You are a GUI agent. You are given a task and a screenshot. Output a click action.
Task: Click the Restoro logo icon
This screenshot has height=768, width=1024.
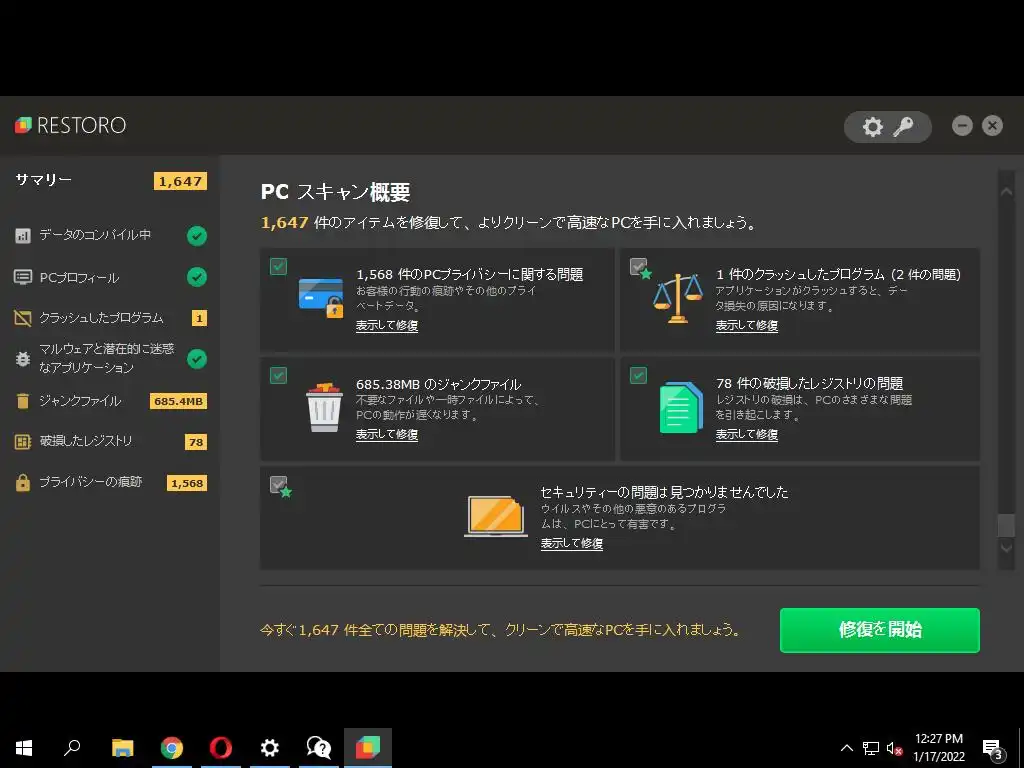click(23, 125)
